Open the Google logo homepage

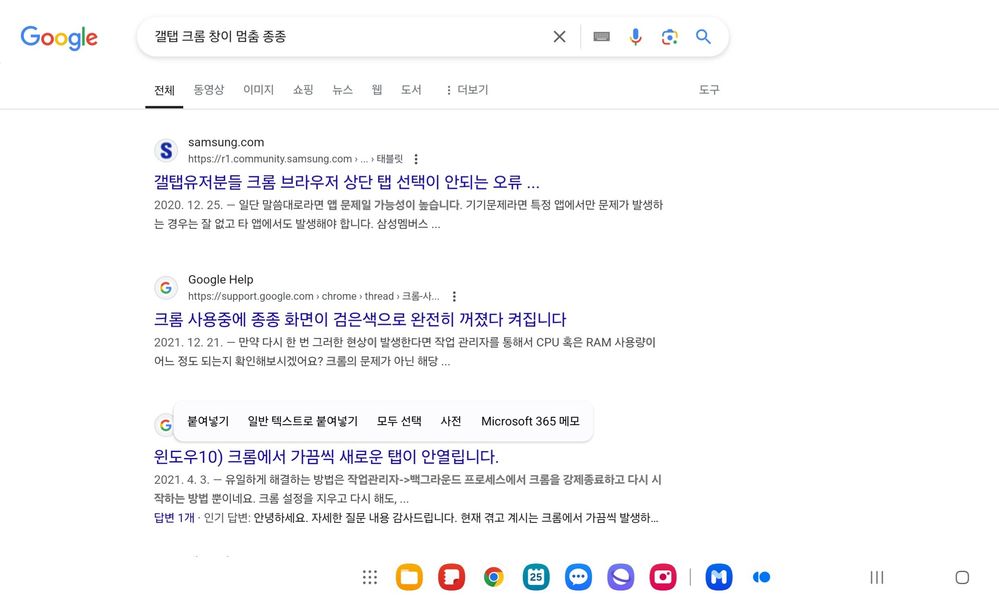(x=59, y=38)
